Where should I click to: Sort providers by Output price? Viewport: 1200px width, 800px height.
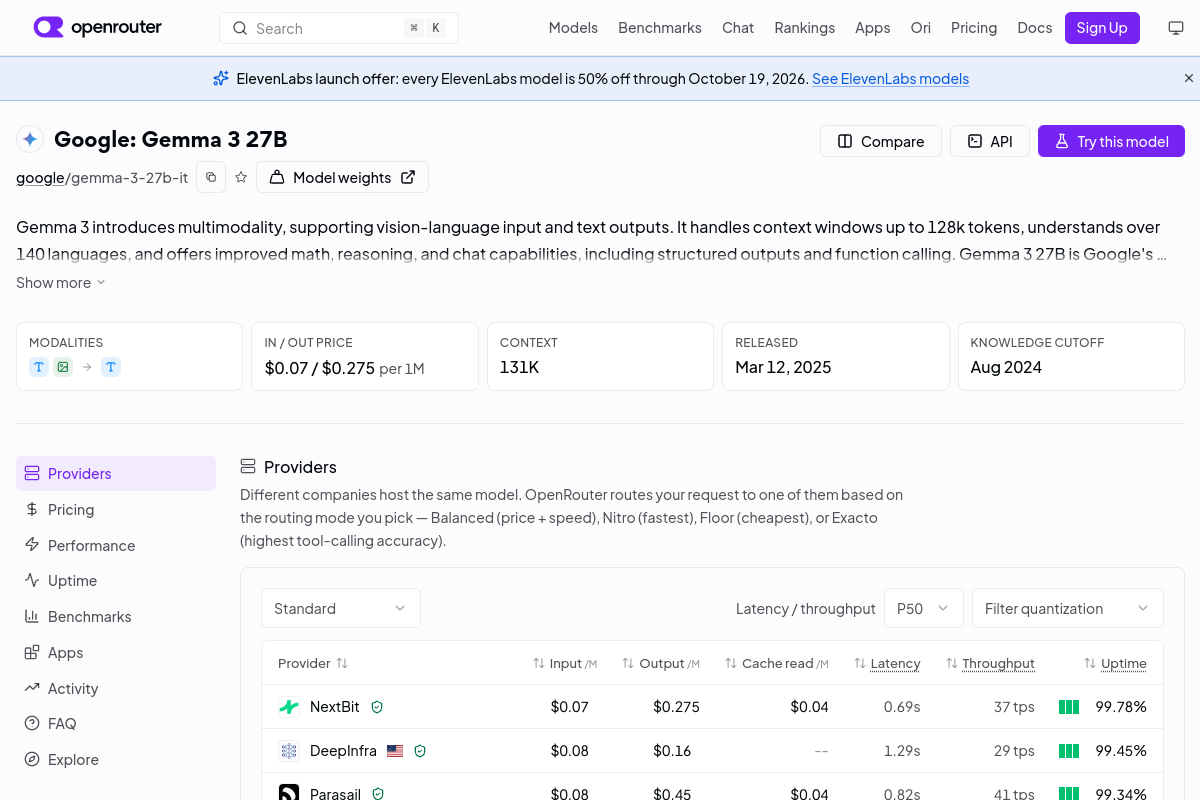(x=661, y=663)
